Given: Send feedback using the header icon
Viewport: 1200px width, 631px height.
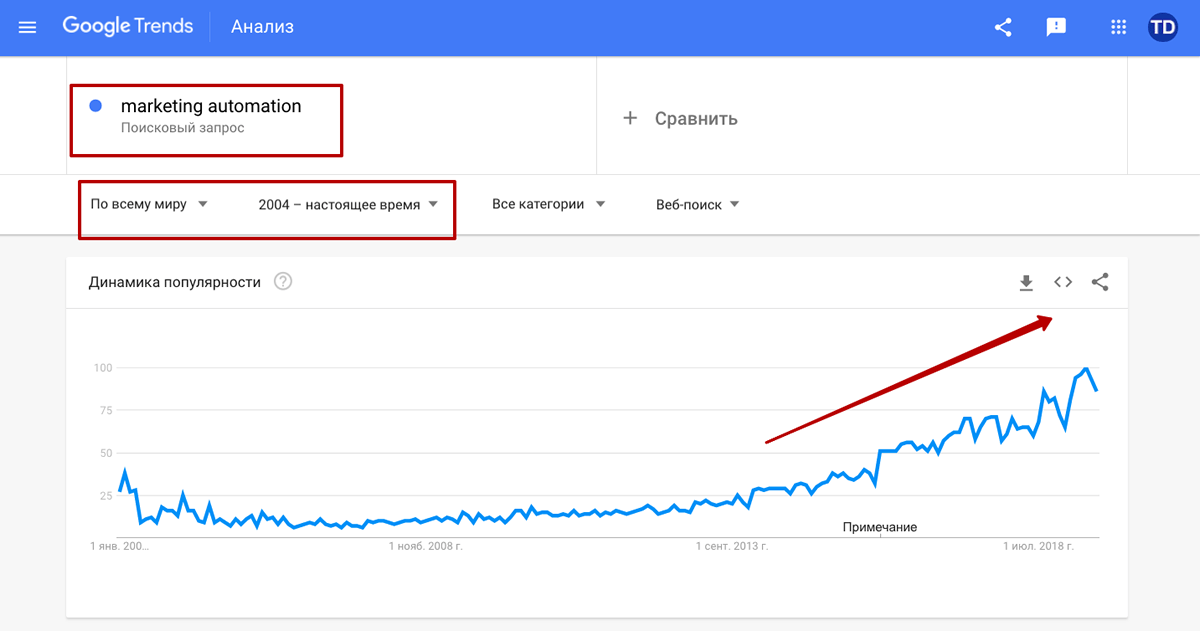Looking at the screenshot, I should pos(1056,27).
